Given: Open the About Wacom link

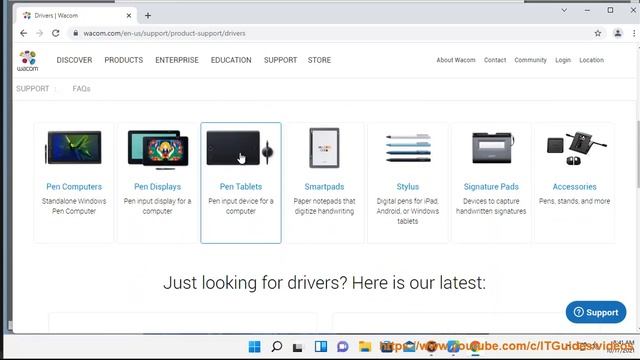Looking at the screenshot, I should click(x=456, y=60).
